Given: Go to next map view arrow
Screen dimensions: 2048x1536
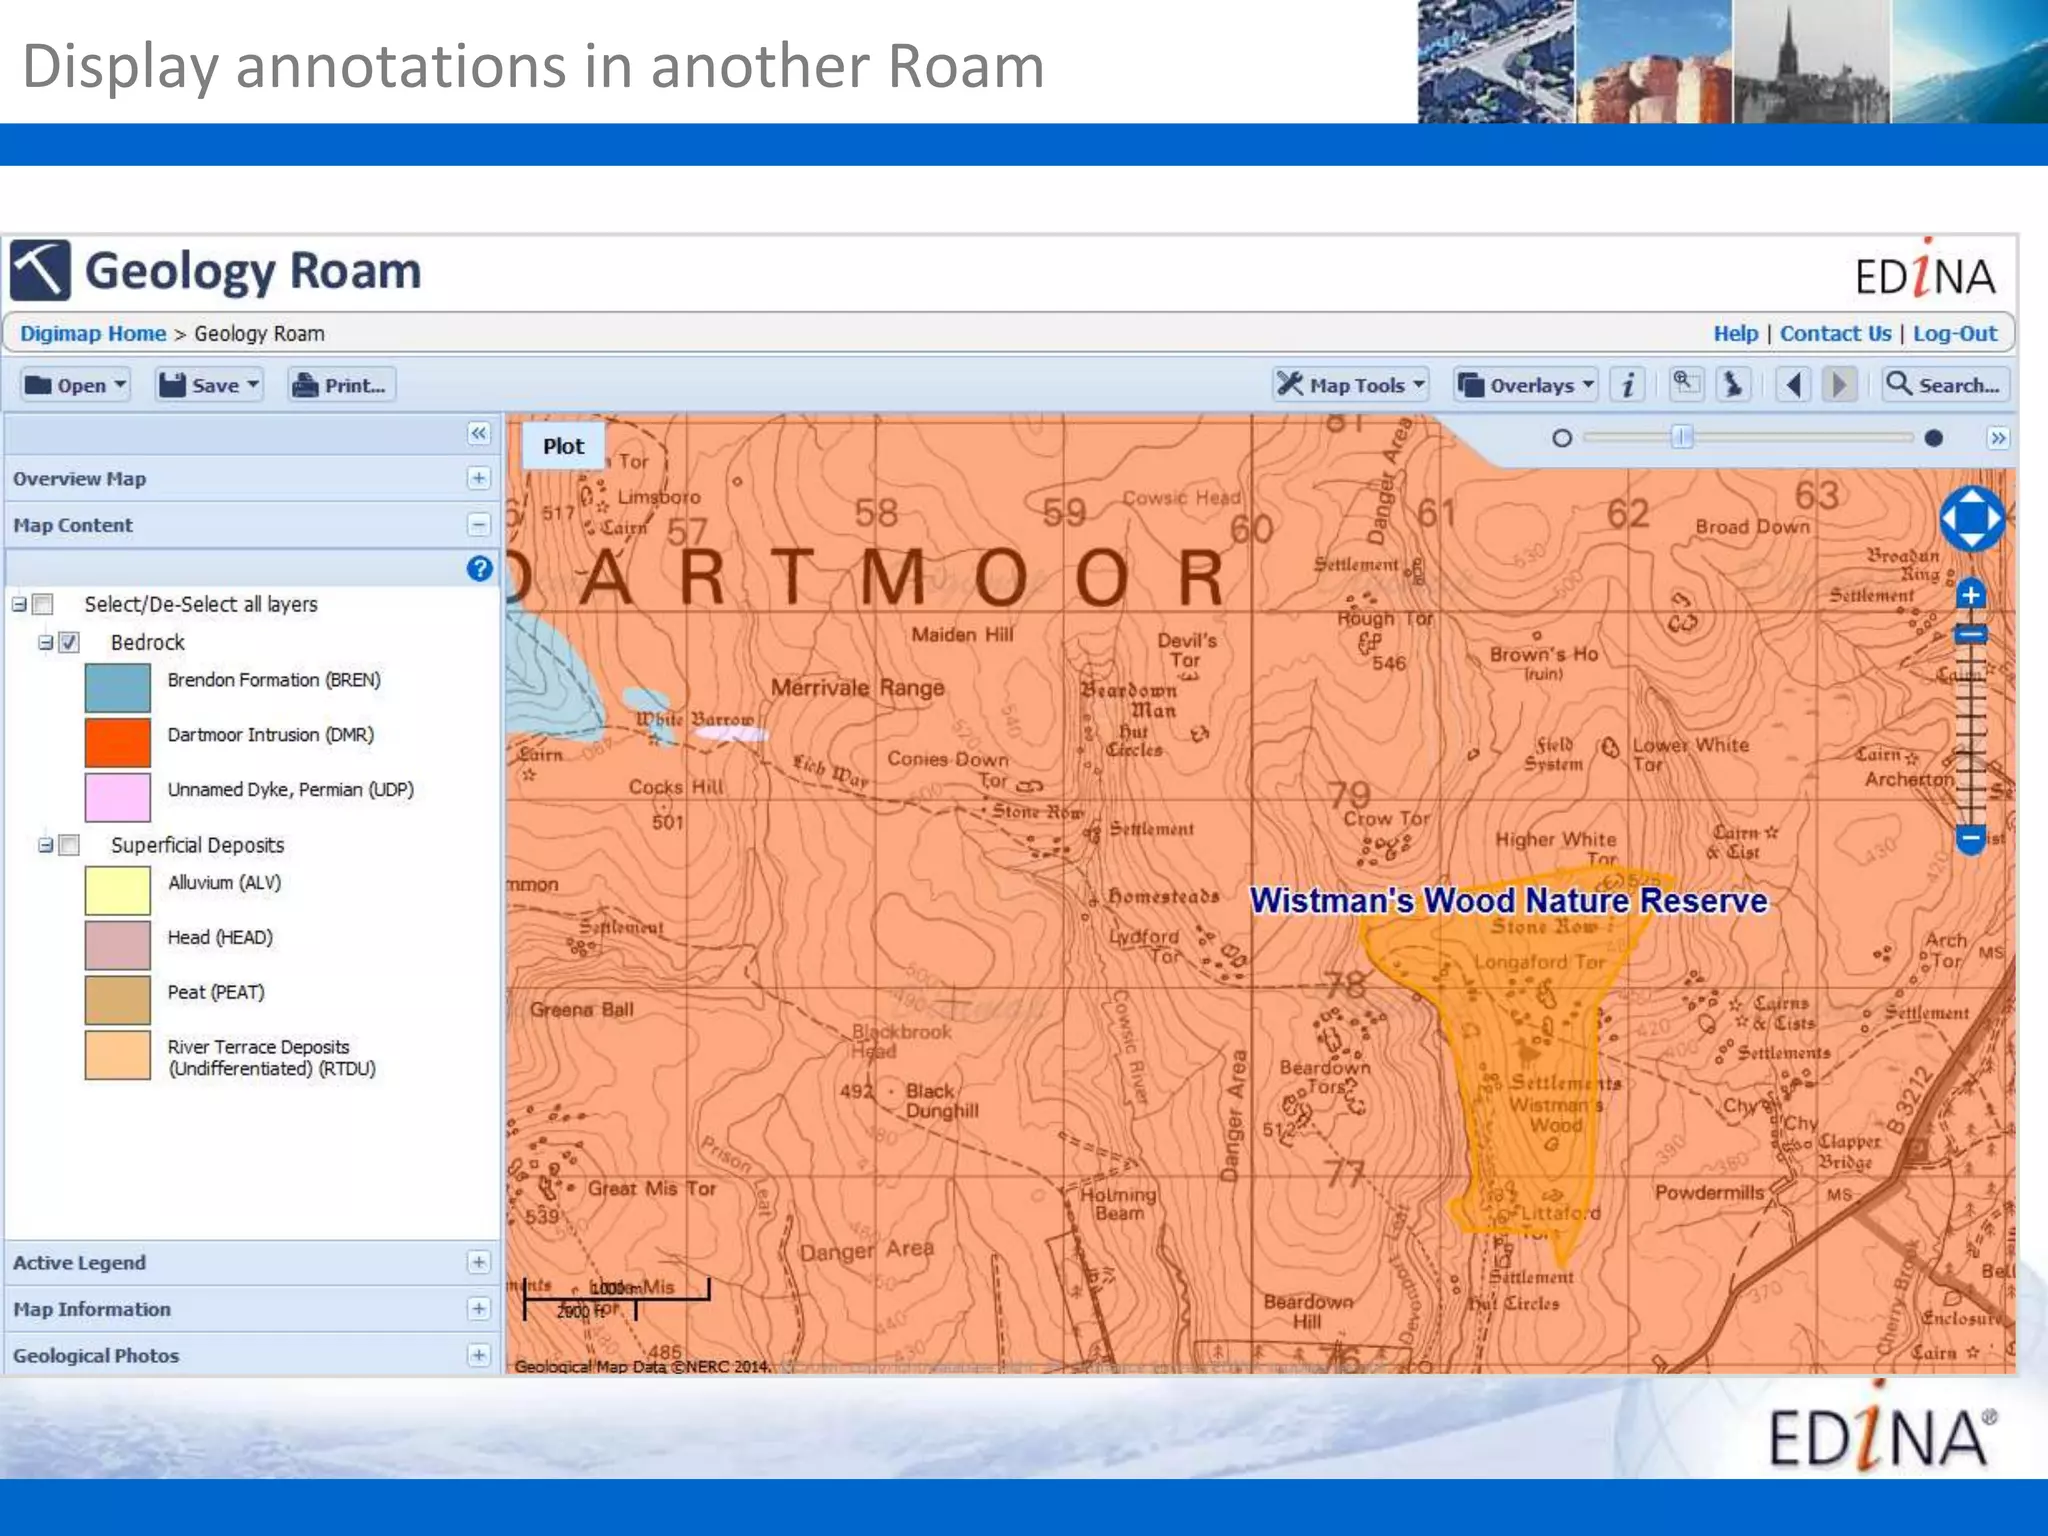Looking at the screenshot, I should click(1839, 385).
